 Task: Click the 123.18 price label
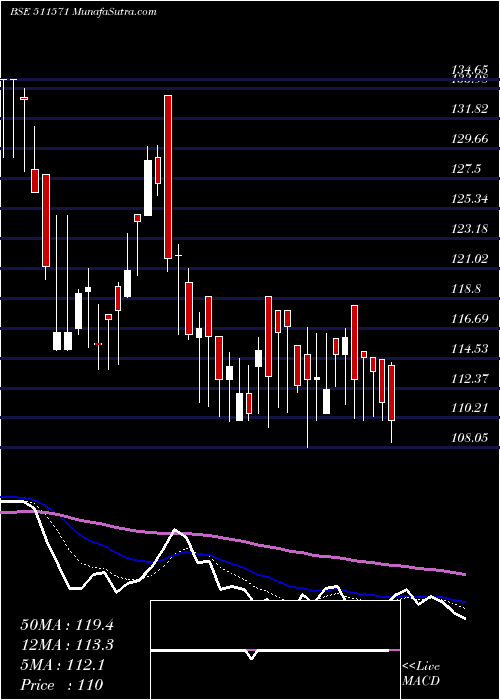(469, 229)
